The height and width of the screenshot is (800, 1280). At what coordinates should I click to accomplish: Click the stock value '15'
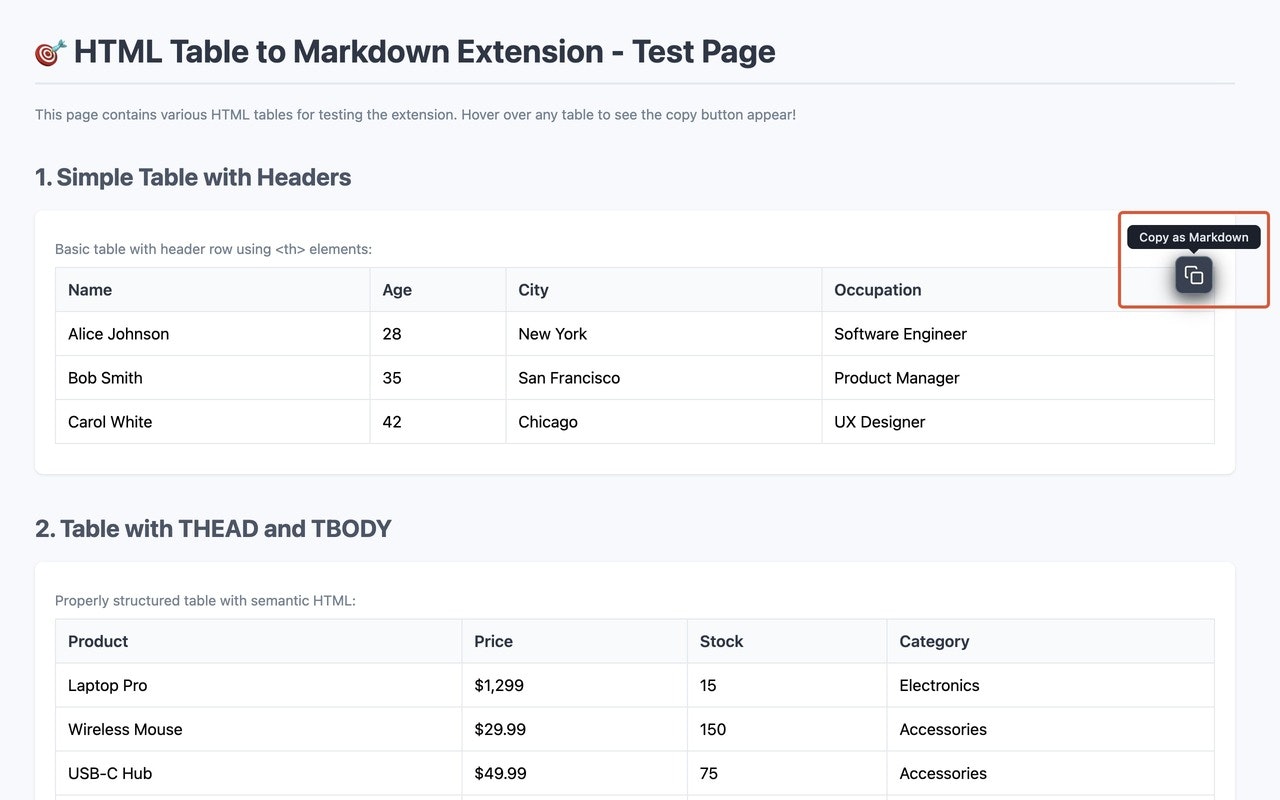[787, 685]
